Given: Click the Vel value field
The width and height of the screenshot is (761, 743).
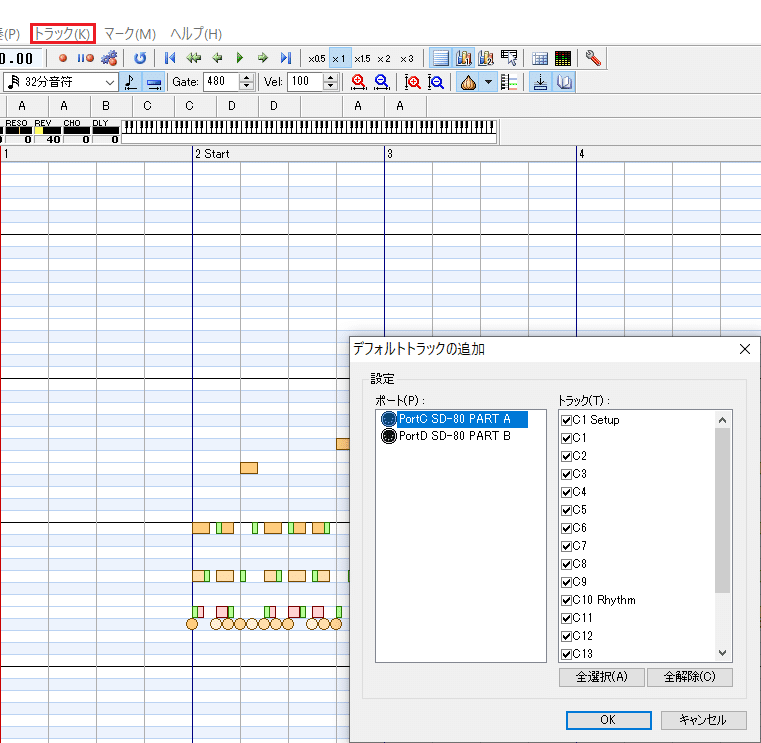Looking at the screenshot, I should click(x=305, y=82).
